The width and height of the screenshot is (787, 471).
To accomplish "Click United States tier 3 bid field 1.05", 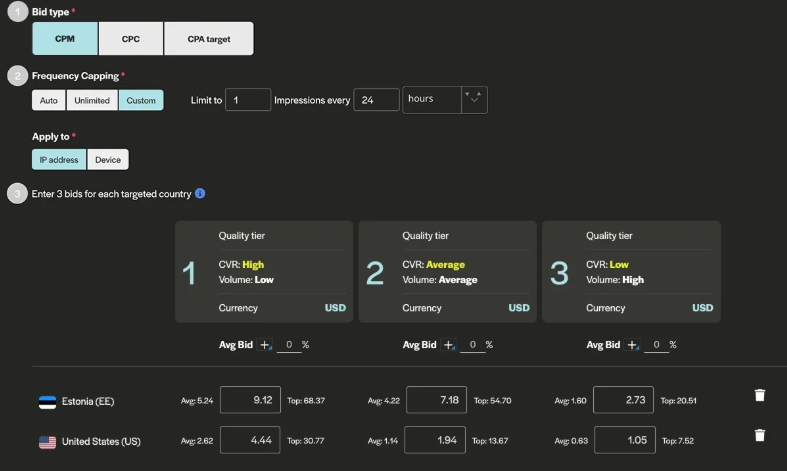I will [x=624, y=440].
